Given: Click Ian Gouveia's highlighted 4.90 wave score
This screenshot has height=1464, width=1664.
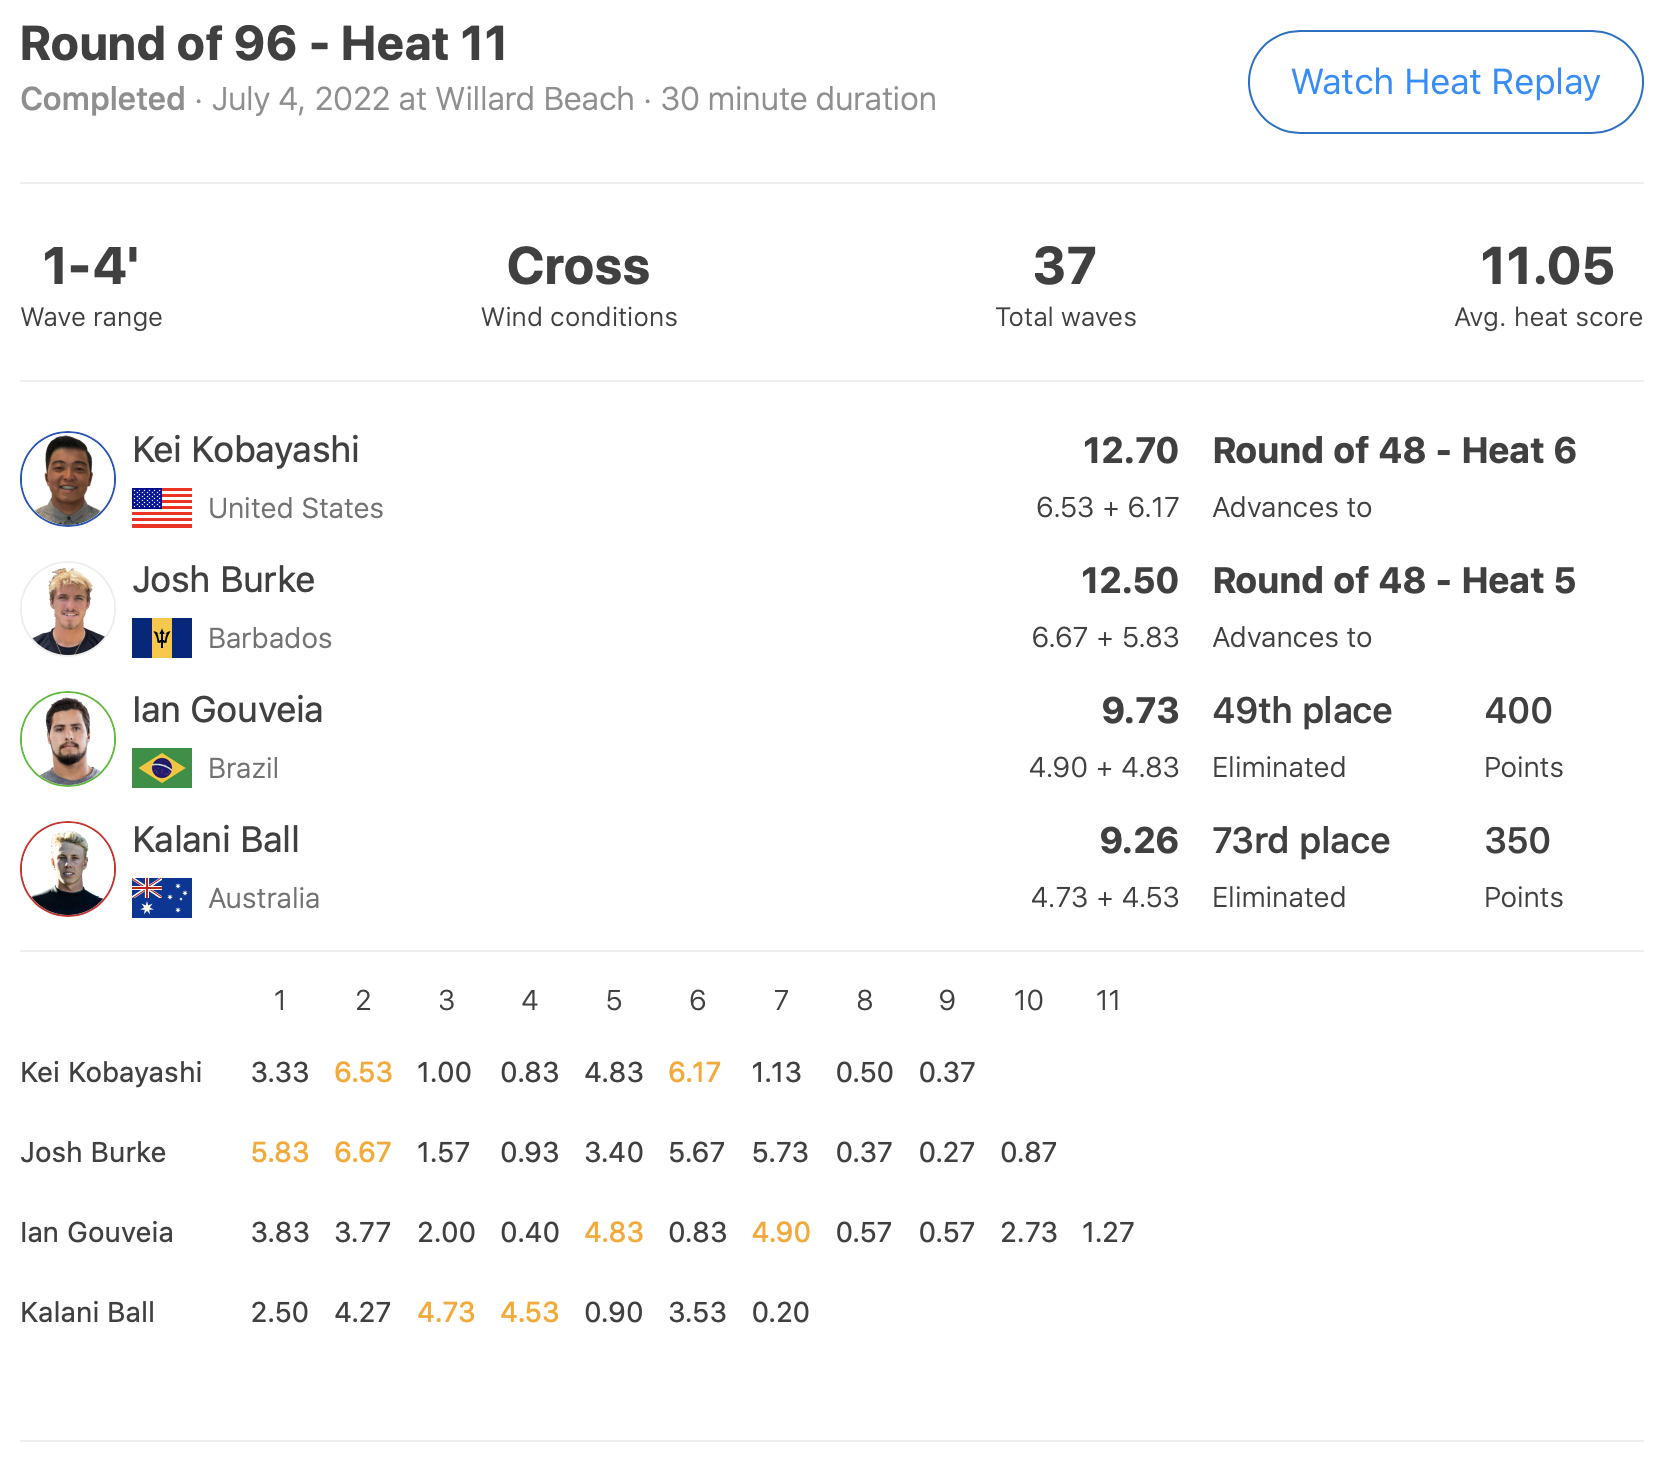Looking at the screenshot, I should coord(781,1232).
